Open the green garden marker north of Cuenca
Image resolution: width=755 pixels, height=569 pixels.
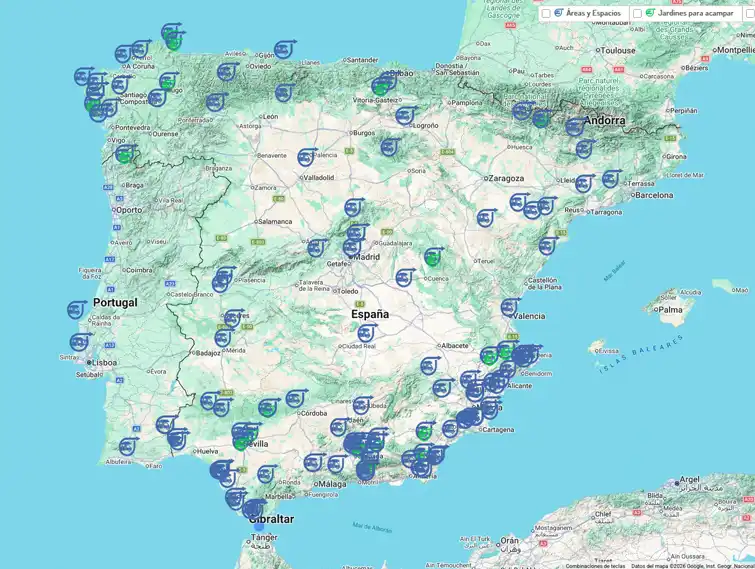pyautogui.click(x=433, y=257)
